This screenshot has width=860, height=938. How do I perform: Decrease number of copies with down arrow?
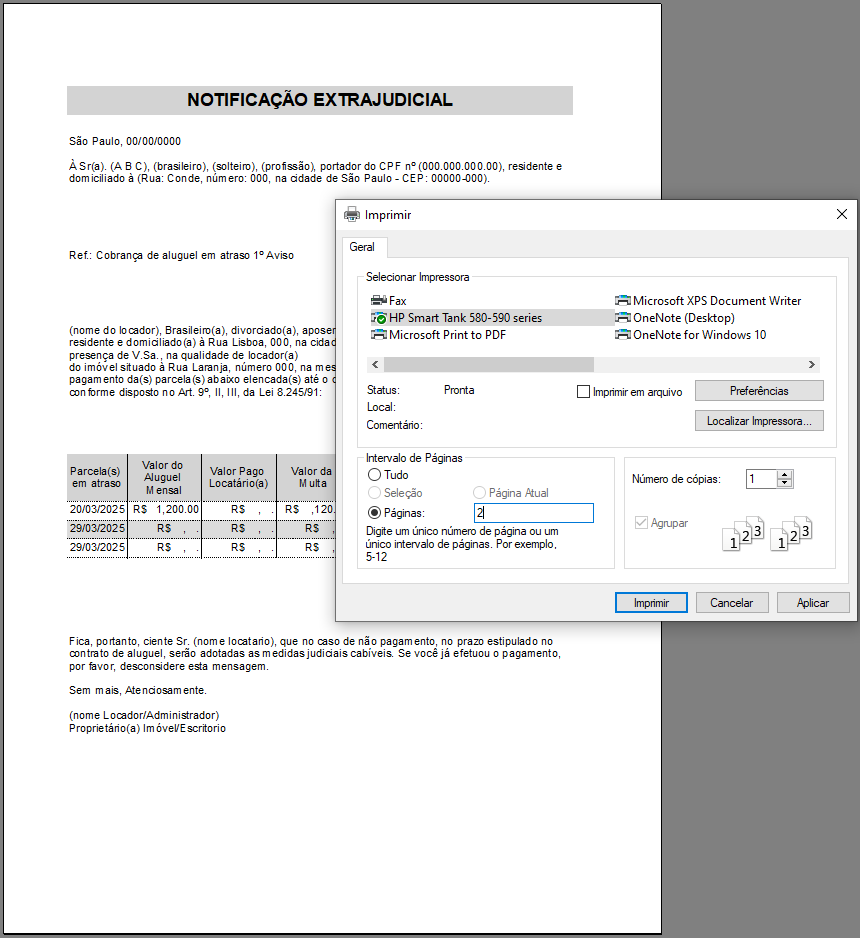785,483
